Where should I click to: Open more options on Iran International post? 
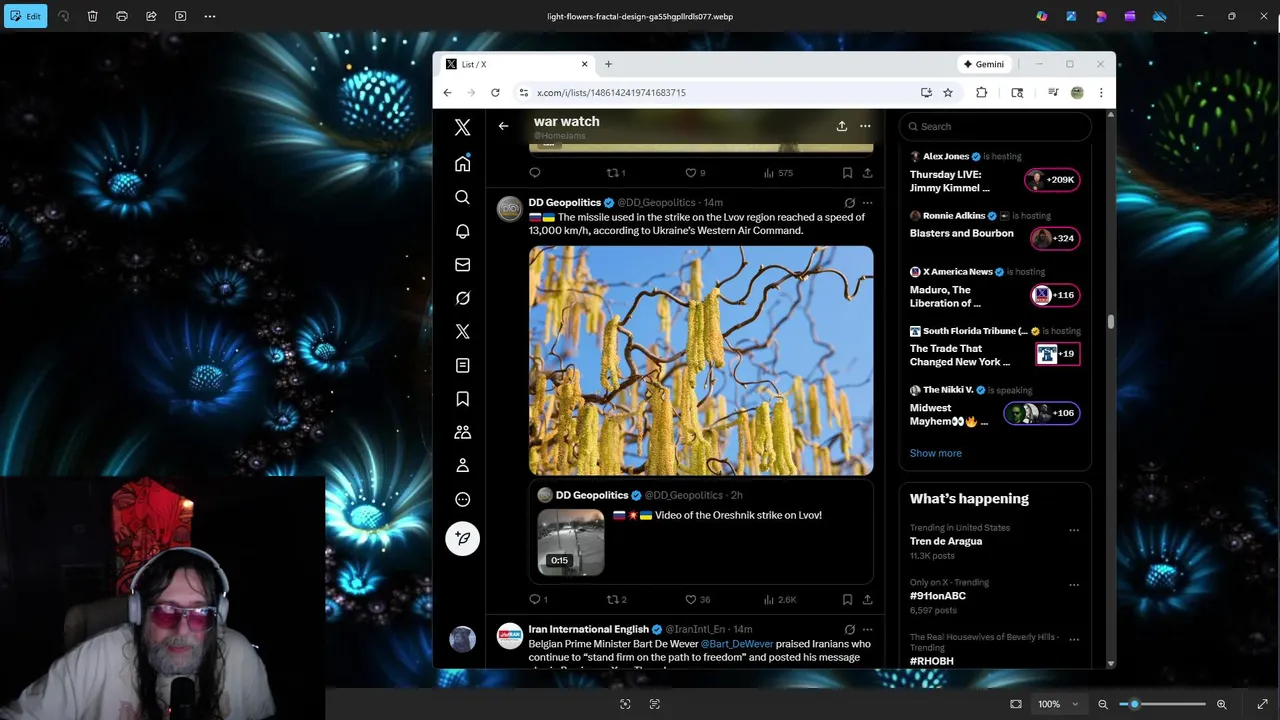(867, 629)
